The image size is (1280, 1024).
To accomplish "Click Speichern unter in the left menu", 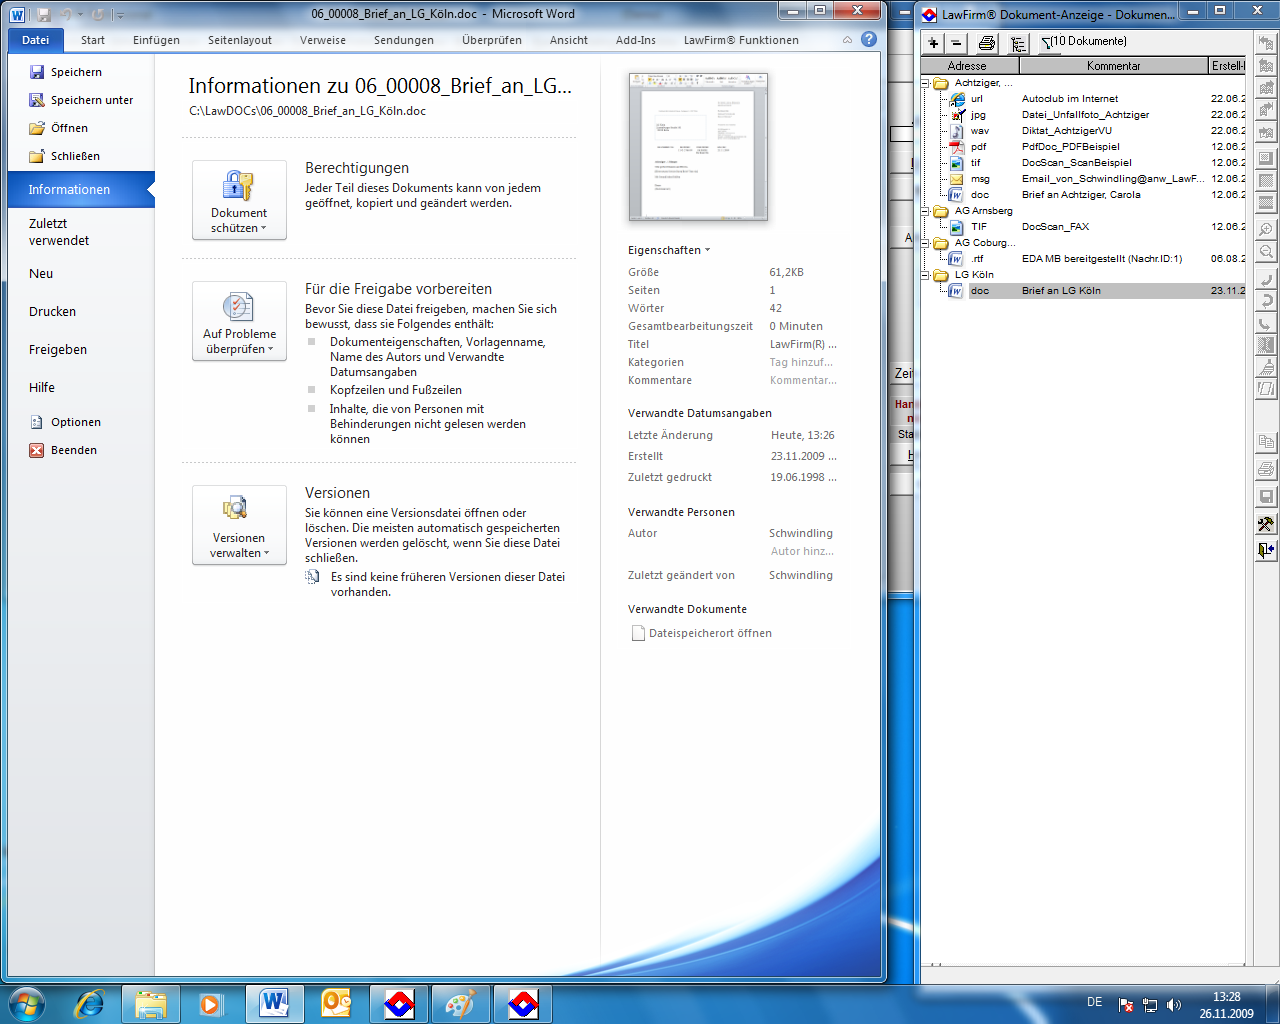I will [91, 100].
